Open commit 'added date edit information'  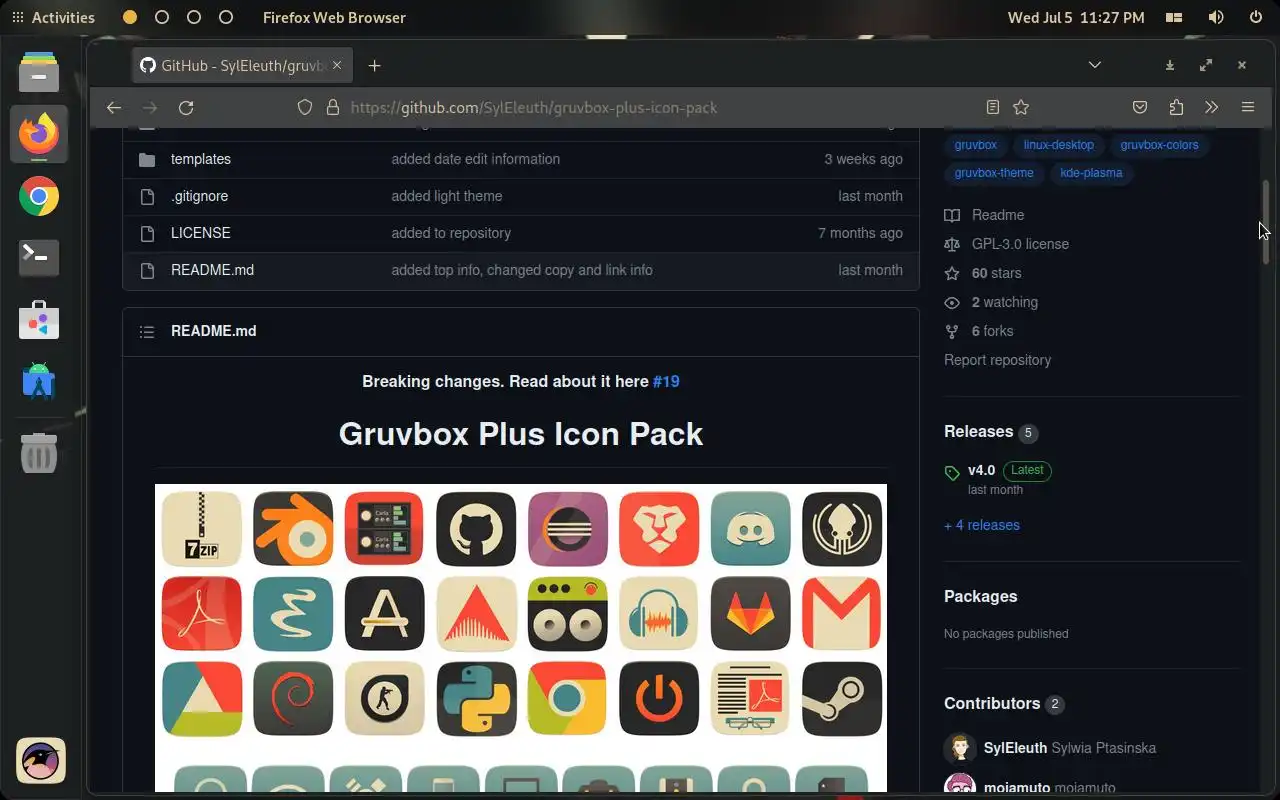click(x=476, y=159)
